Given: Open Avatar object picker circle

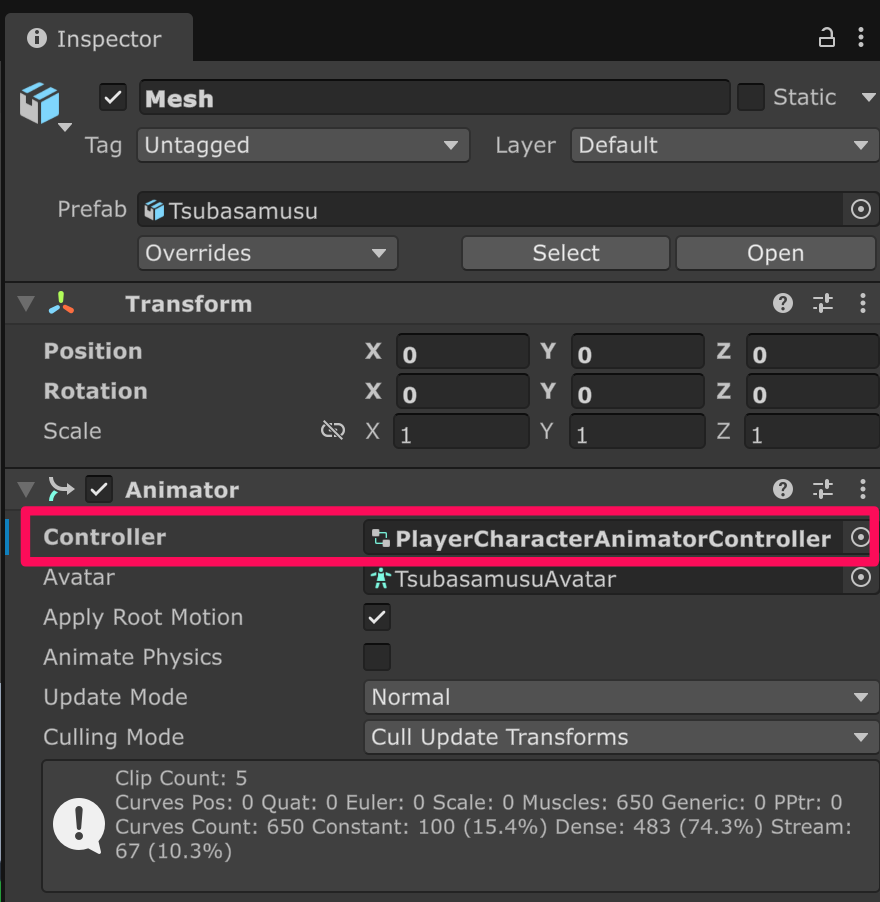Looking at the screenshot, I should click(860, 578).
